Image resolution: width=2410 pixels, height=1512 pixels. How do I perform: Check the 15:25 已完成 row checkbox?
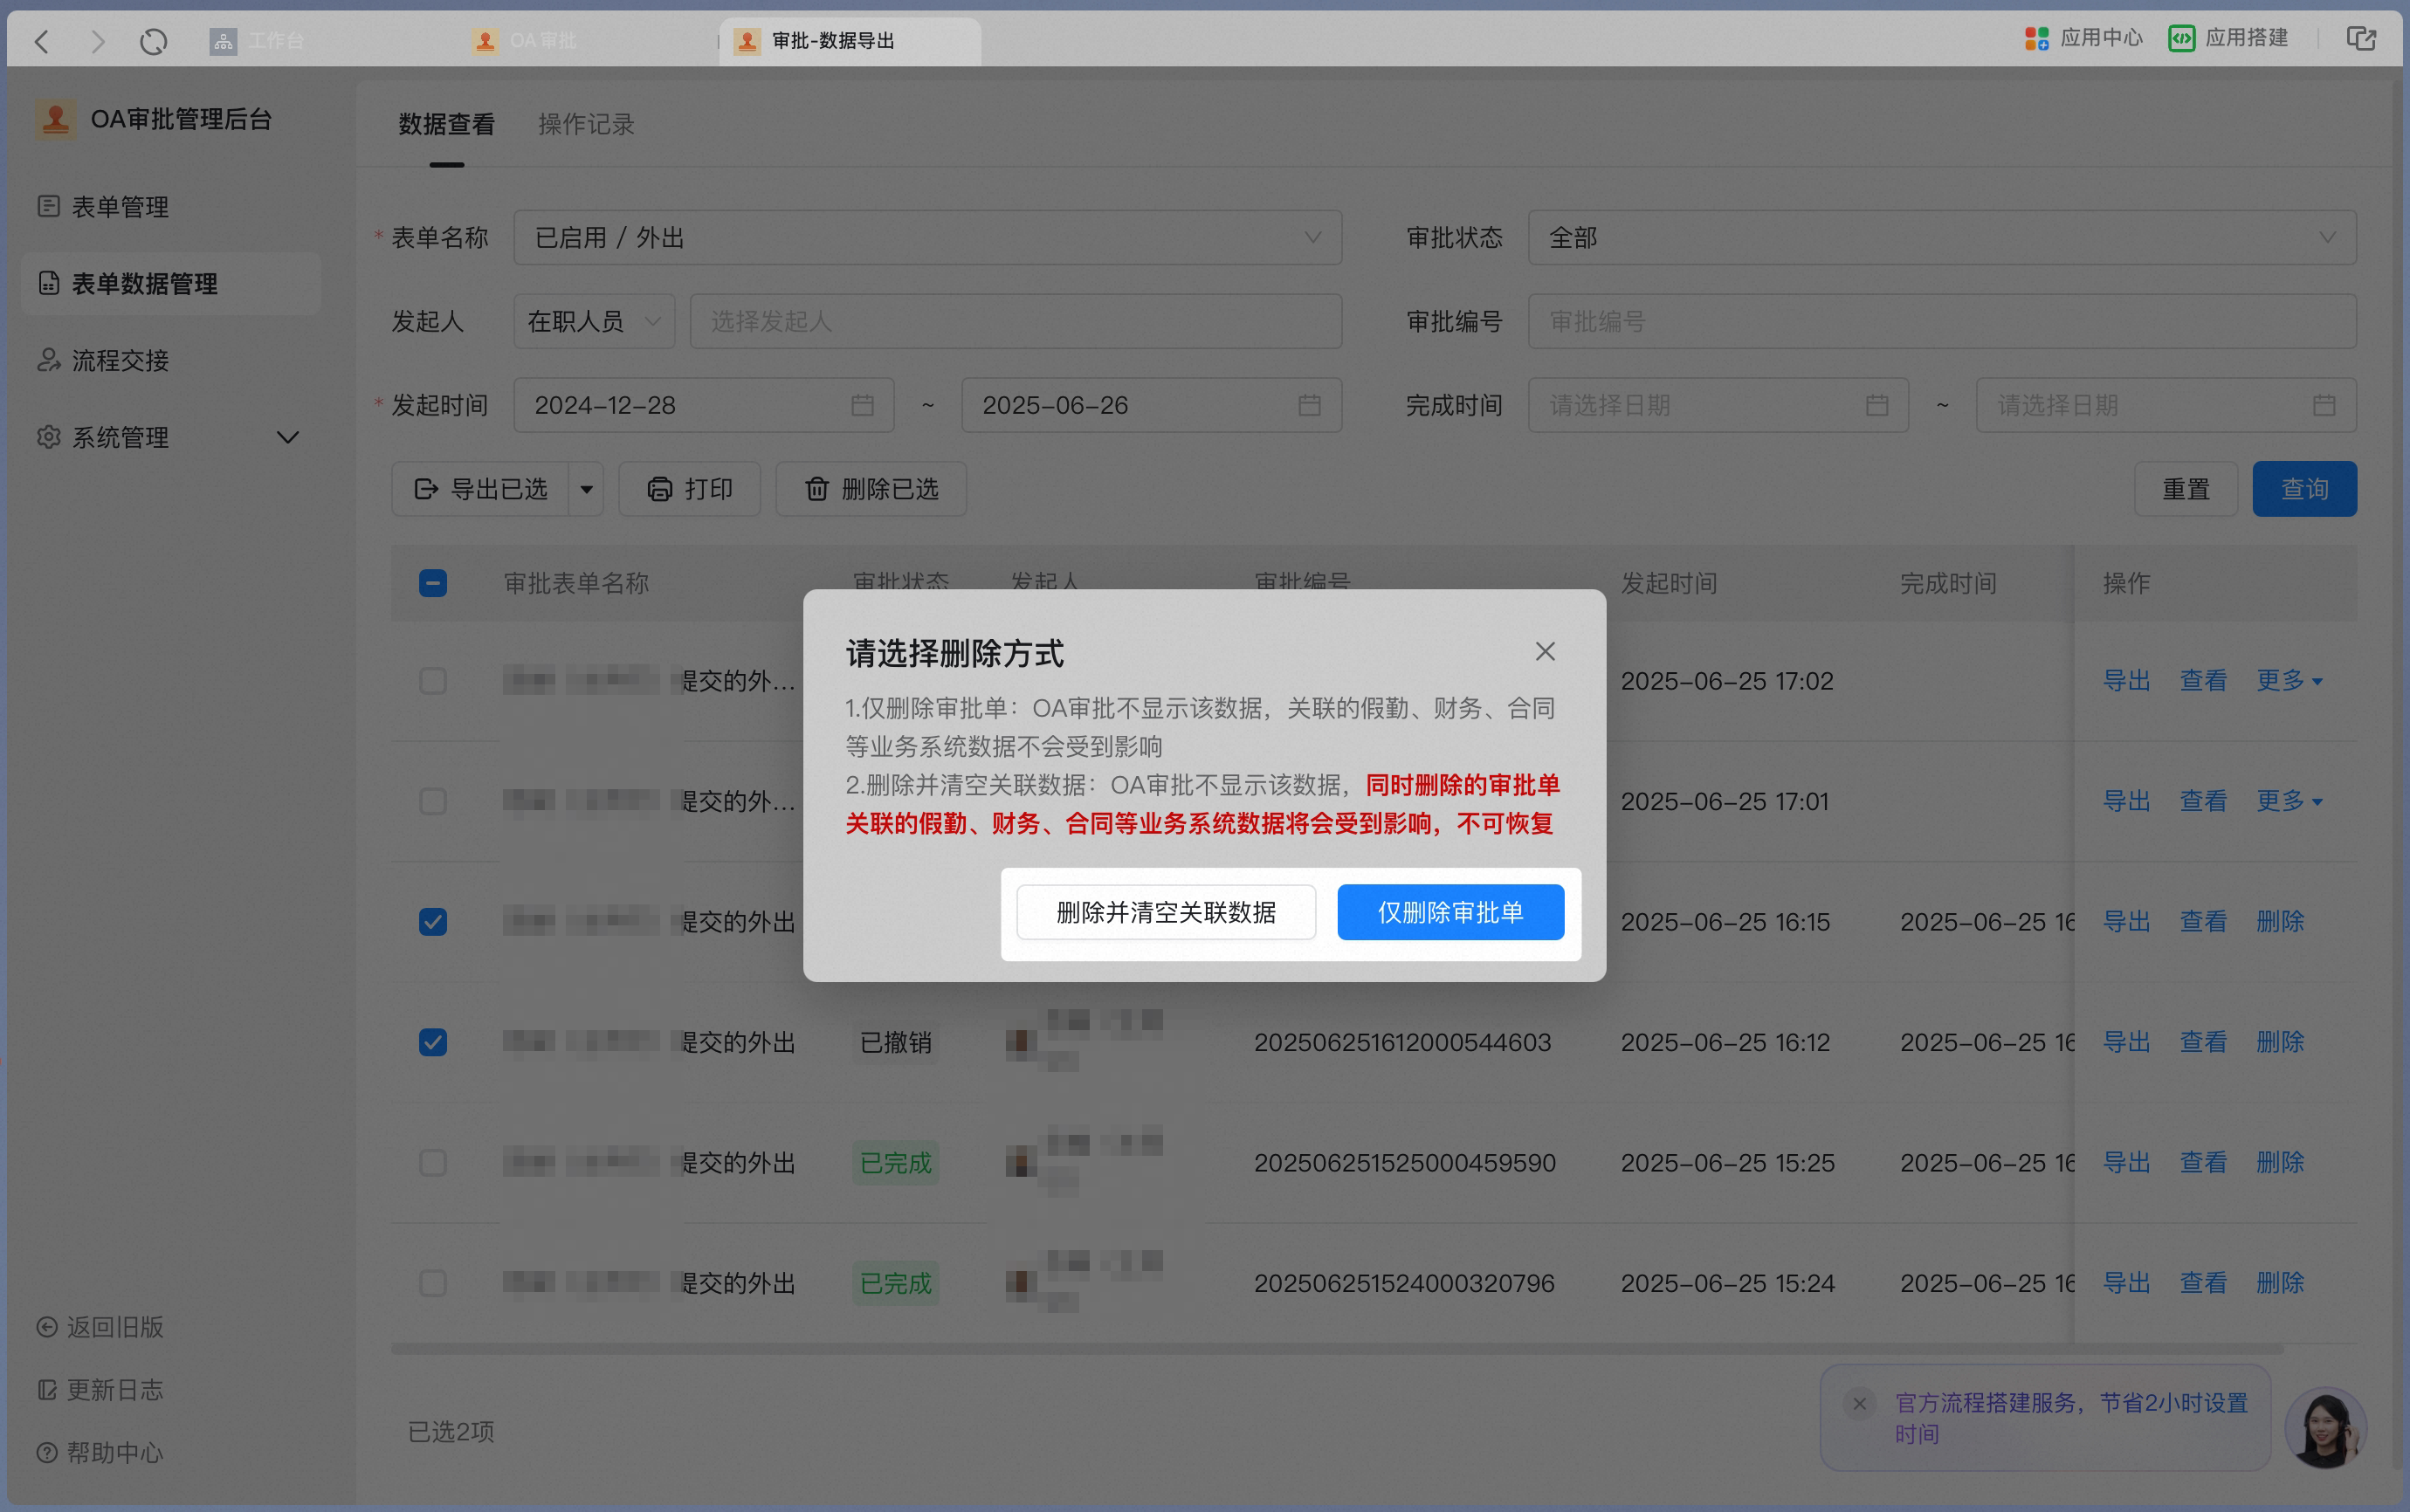pyautogui.click(x=433, y=1162)
